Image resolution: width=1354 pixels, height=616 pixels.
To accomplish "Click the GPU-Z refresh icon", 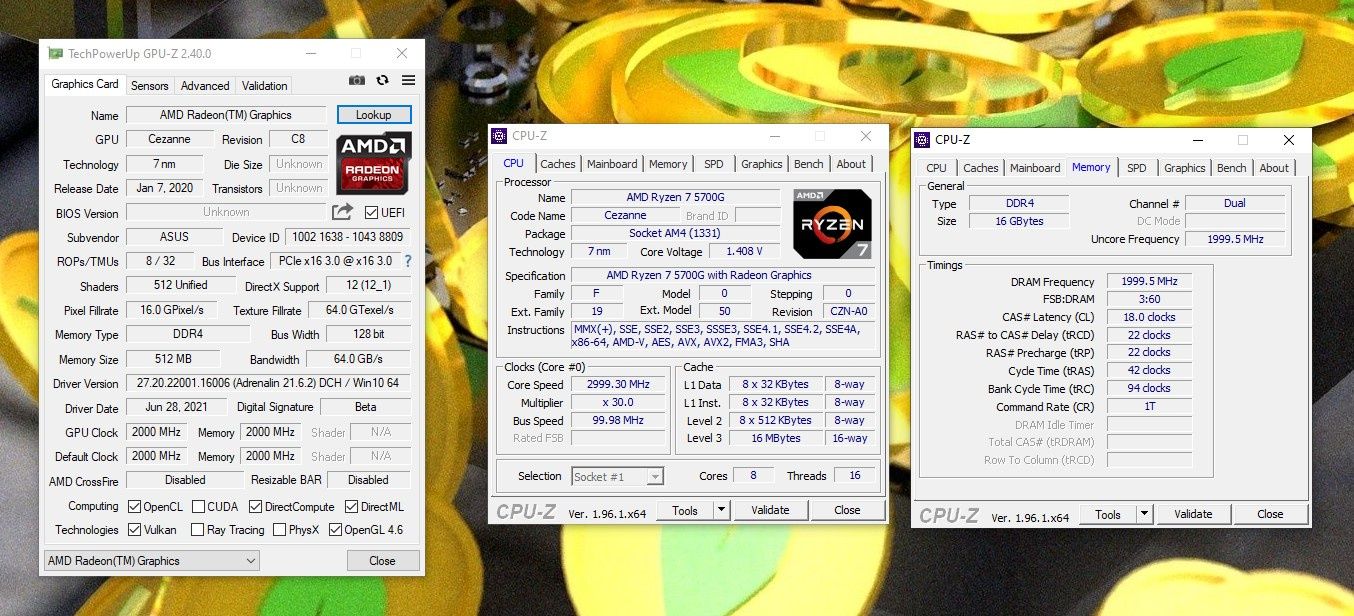I will pyautogui.click(x=382, y=81).
